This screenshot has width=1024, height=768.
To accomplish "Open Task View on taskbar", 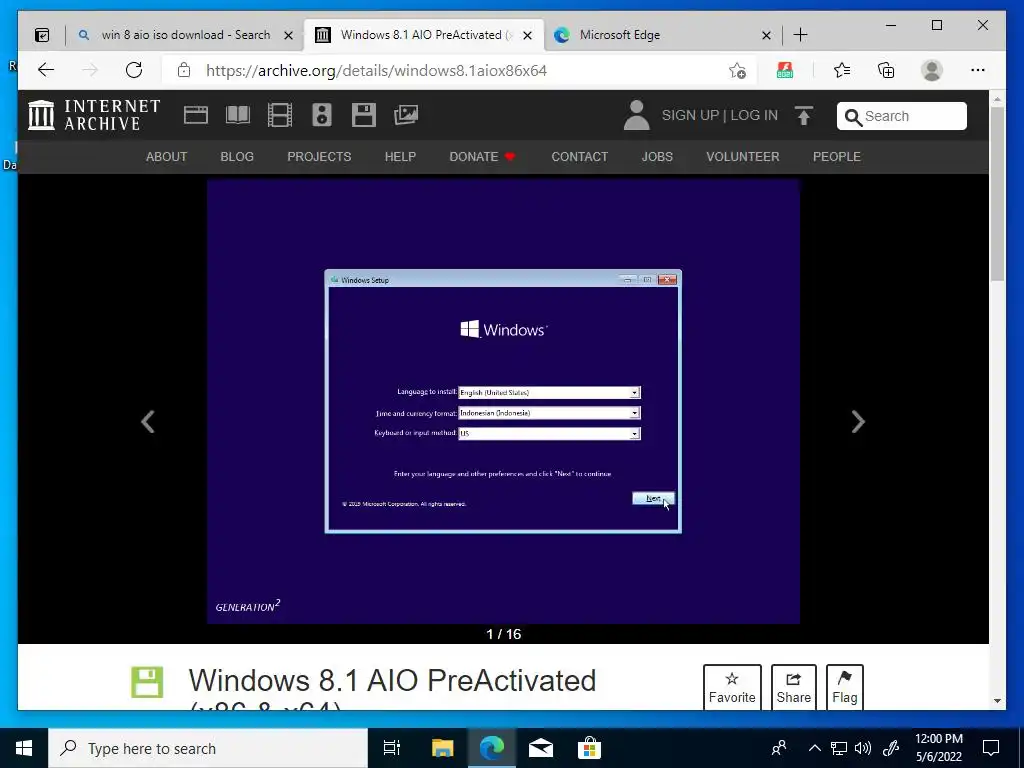I will [x=392, y=748].
